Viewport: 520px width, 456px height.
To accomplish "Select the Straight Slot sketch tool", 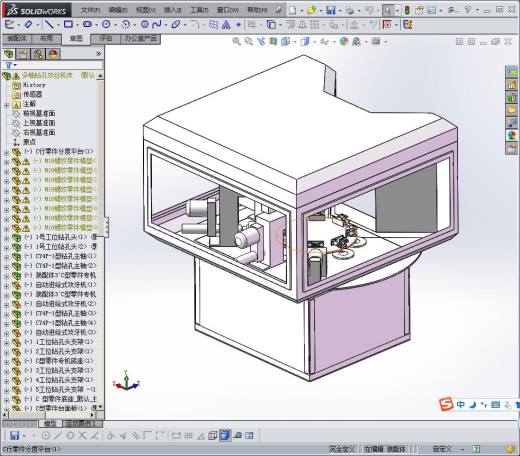I will pos(87,24).
